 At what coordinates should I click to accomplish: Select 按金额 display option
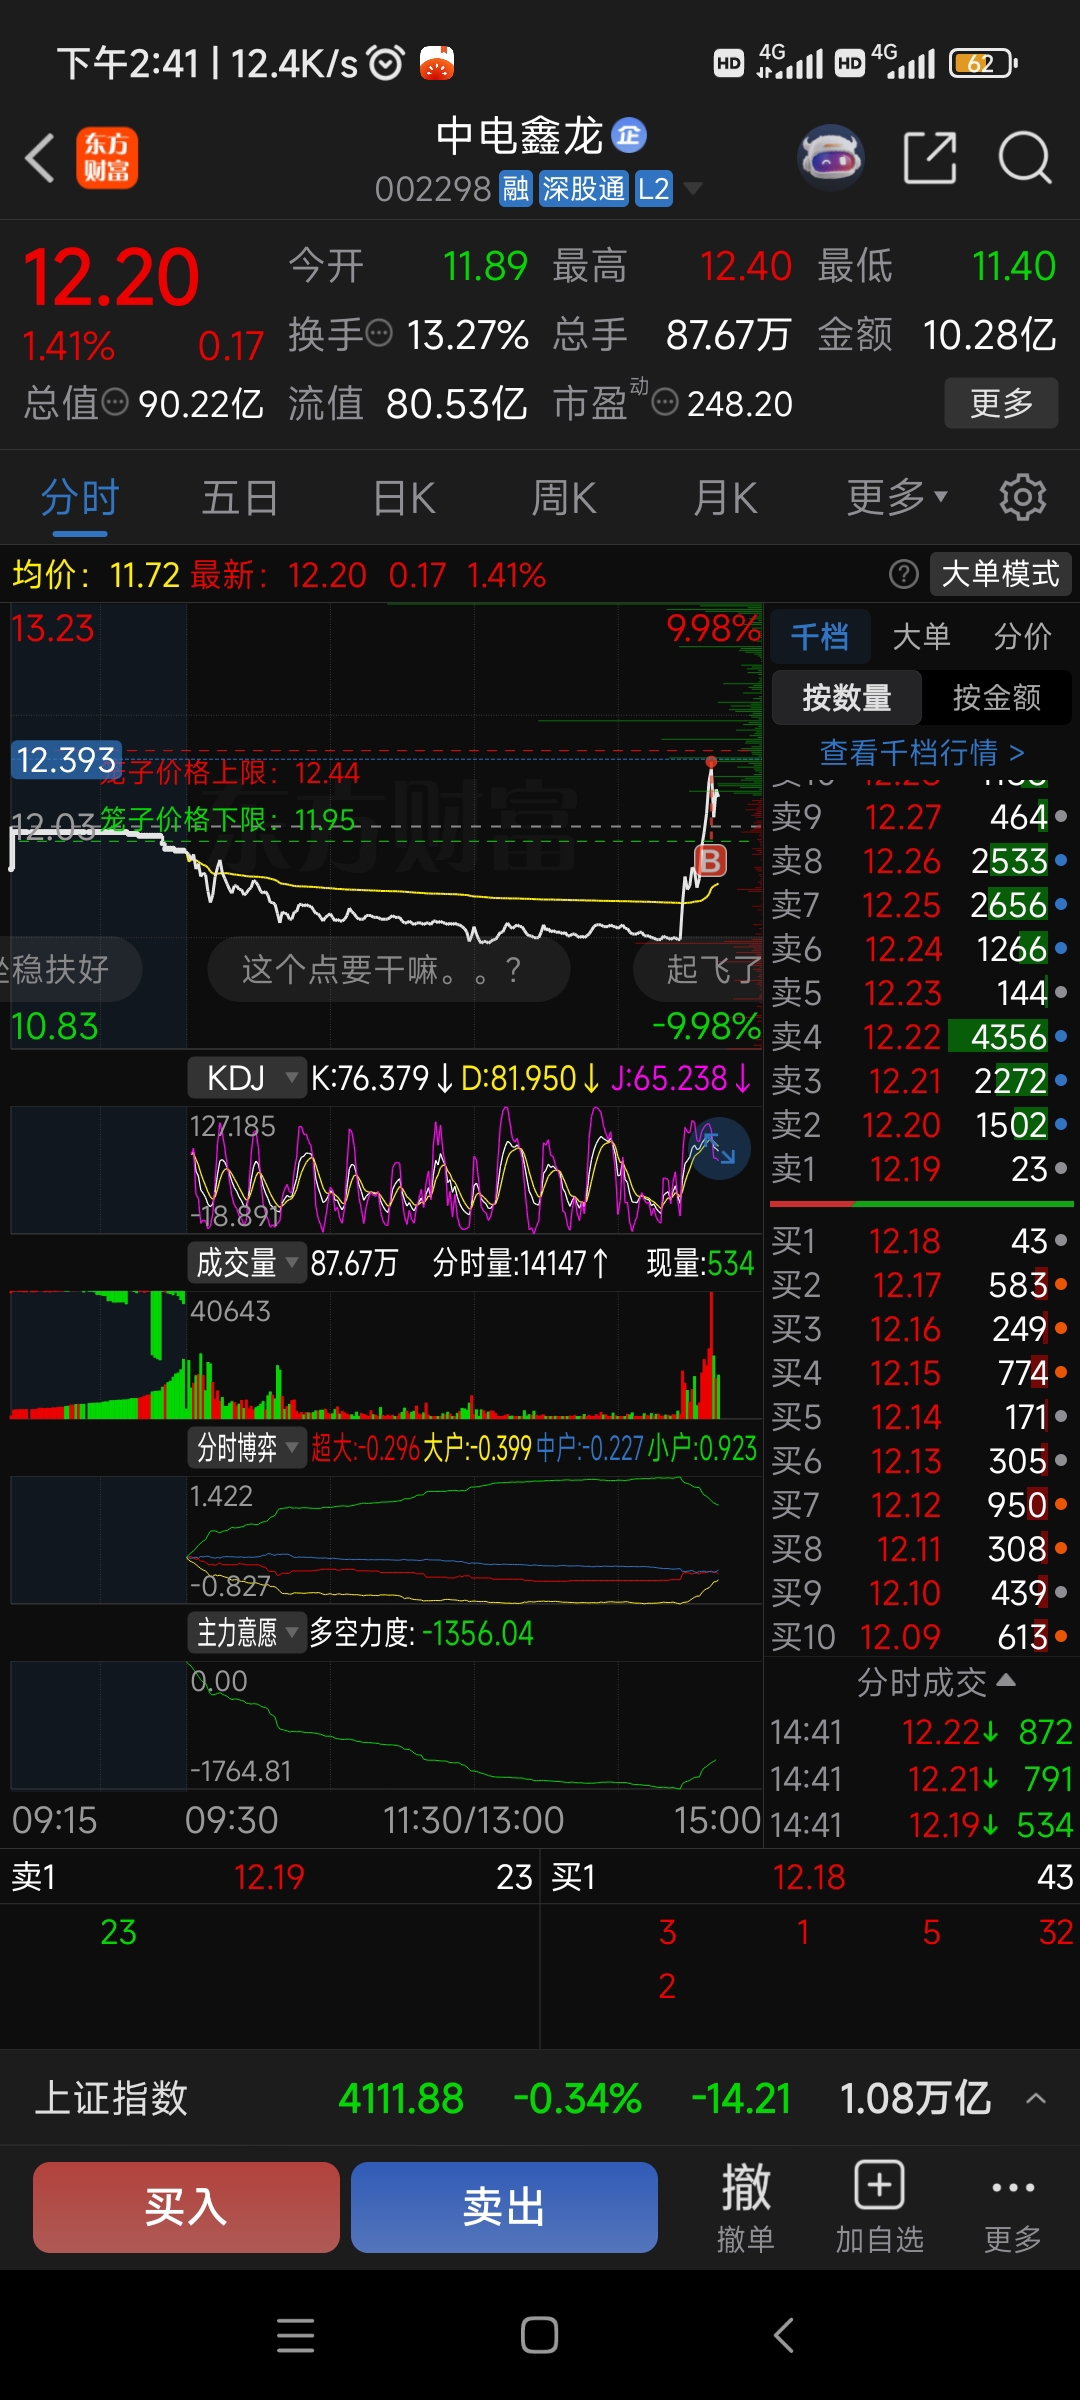(997, 697)
